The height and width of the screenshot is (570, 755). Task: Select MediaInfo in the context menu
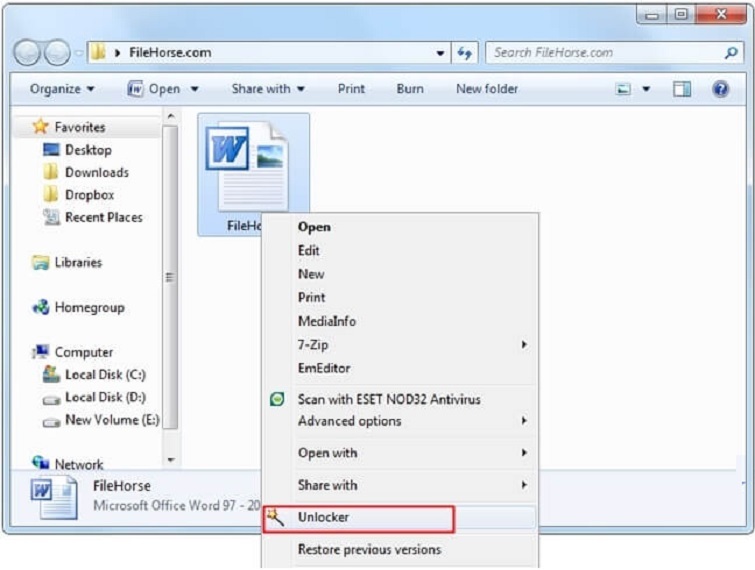pos(326,321)
